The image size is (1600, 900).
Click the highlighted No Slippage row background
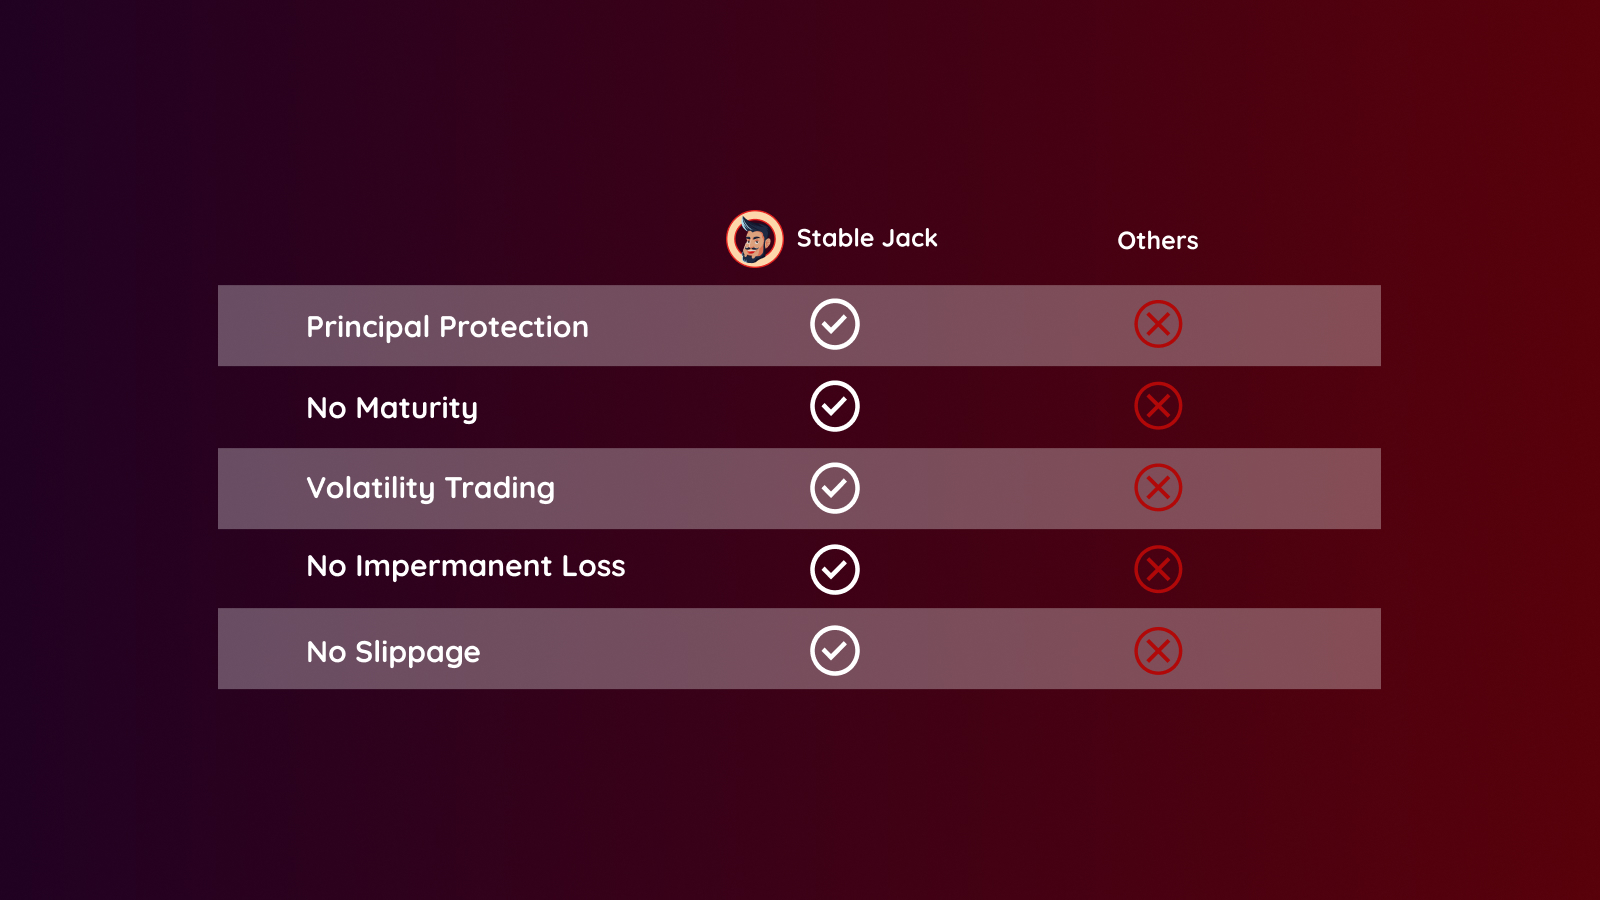799,649
